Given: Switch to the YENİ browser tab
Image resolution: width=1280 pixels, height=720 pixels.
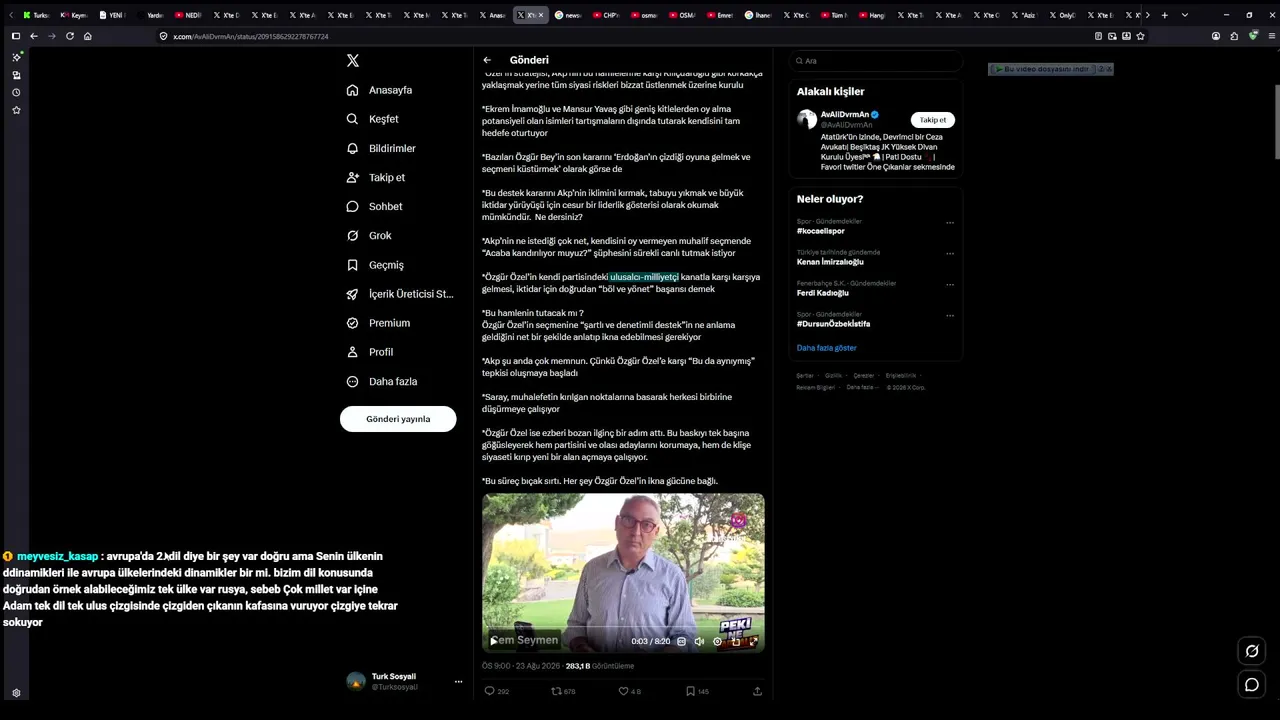Looking at the screenshot, I should [x=112, y=15].
